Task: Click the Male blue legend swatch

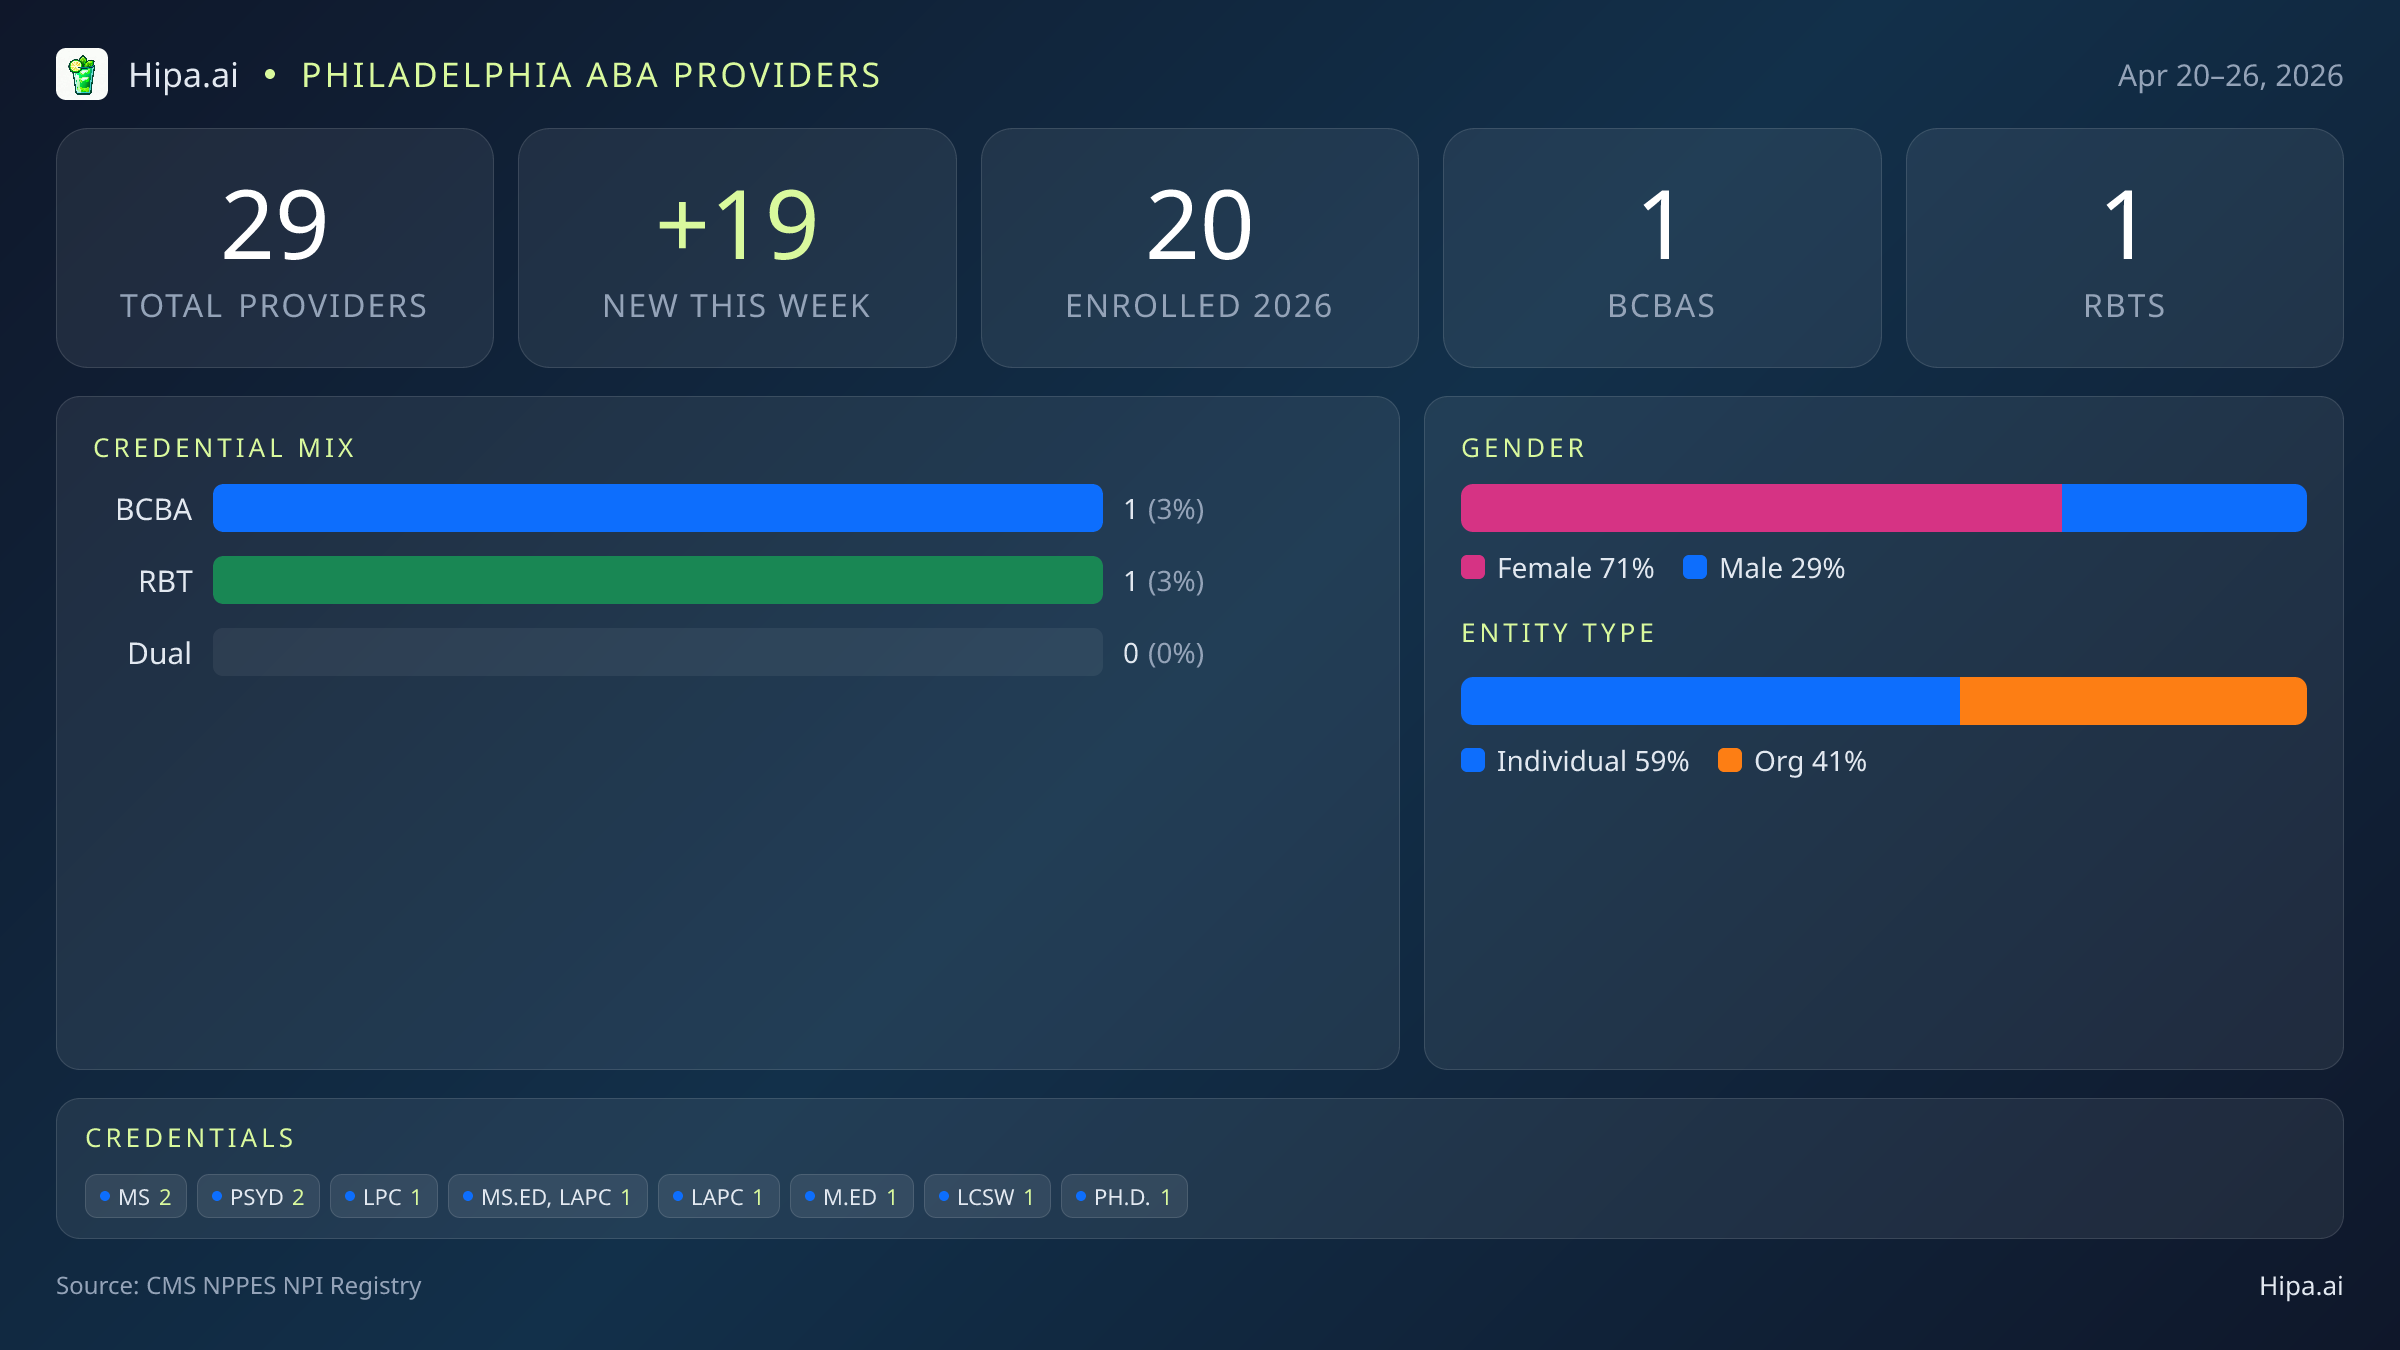Action: (1694, 568)
